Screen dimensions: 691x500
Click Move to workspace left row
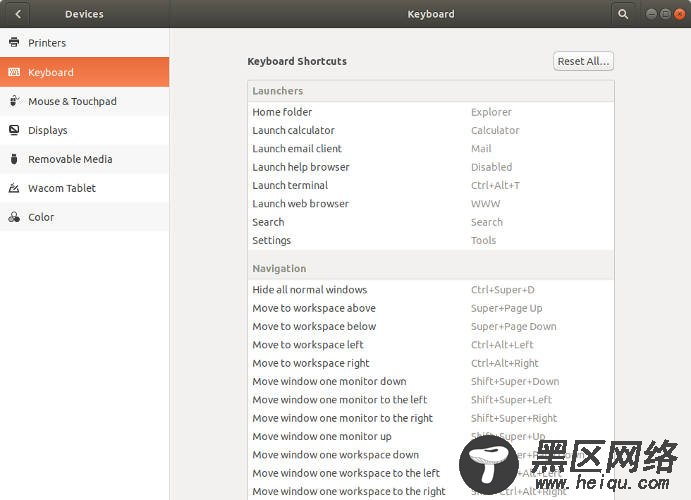431,345
